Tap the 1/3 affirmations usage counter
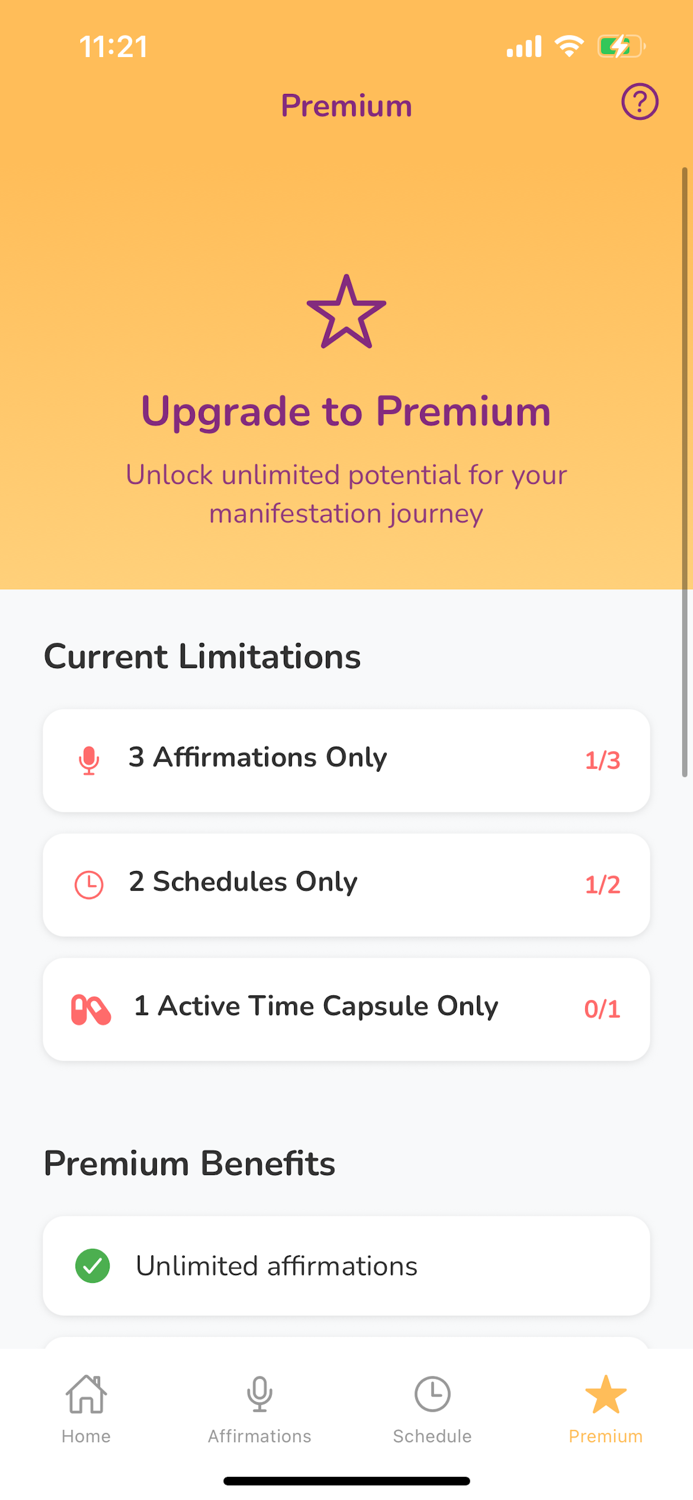693x1500 pixels. pyautogui.click(x=602, y=760)
